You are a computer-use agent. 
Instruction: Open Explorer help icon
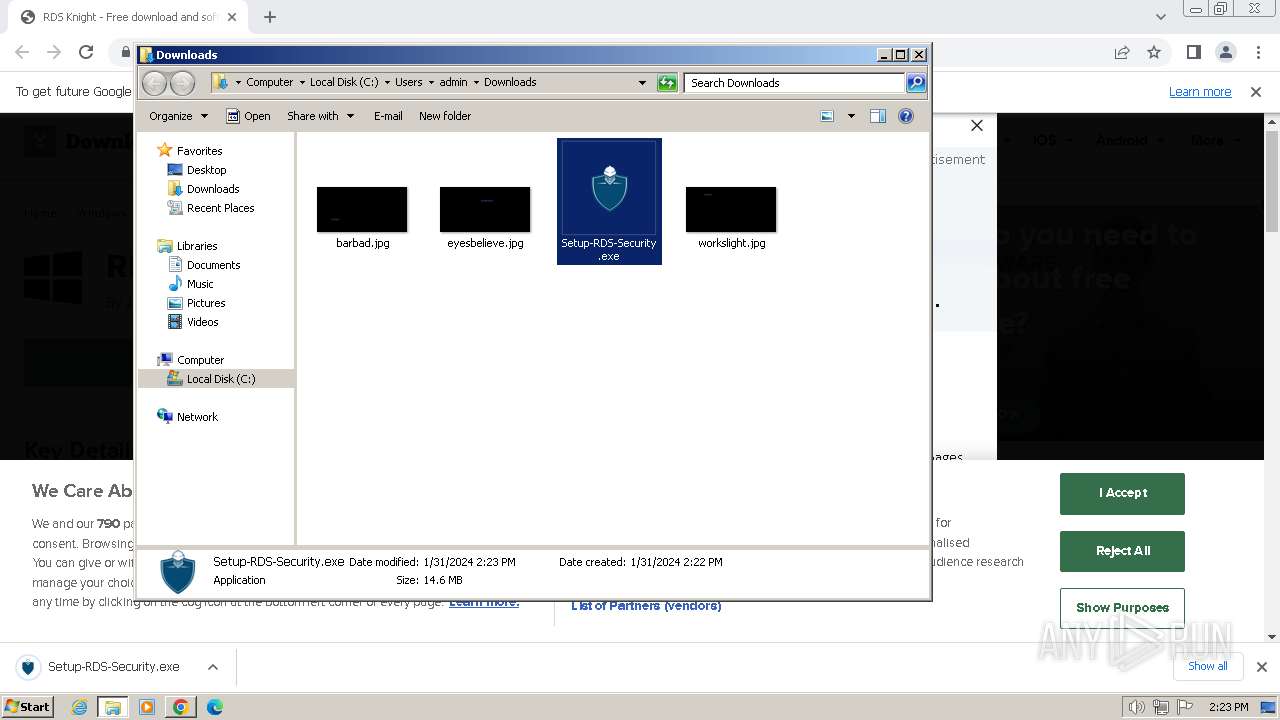(906, 116)
